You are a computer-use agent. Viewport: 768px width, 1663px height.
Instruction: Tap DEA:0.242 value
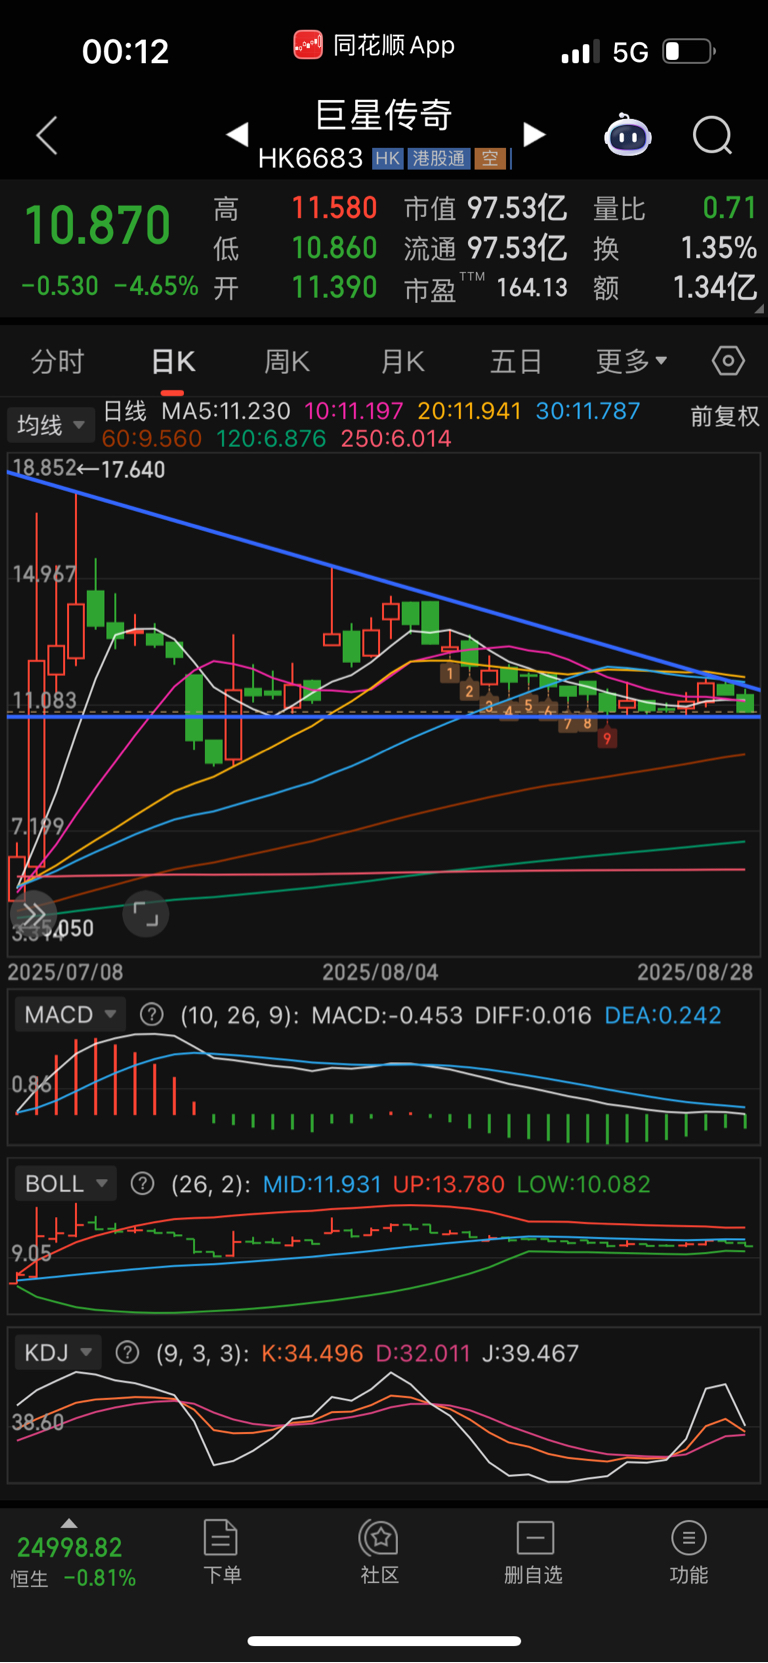click(663, 1015)
